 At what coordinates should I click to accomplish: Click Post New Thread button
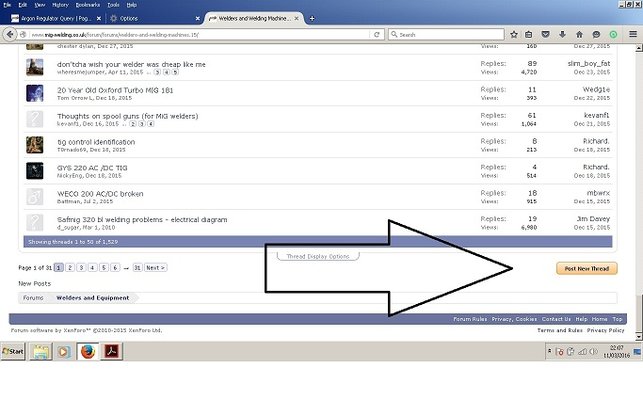click(x=586, y=268)
